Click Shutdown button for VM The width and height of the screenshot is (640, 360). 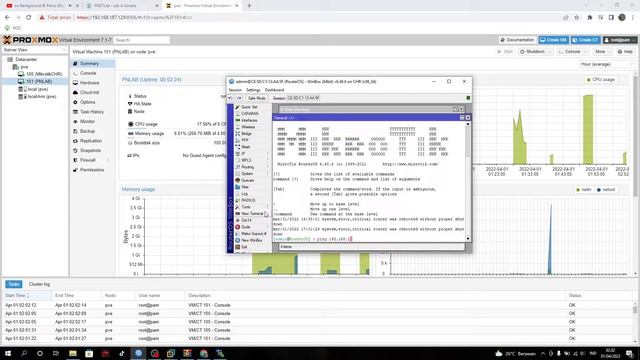click(x=533, y=52)
